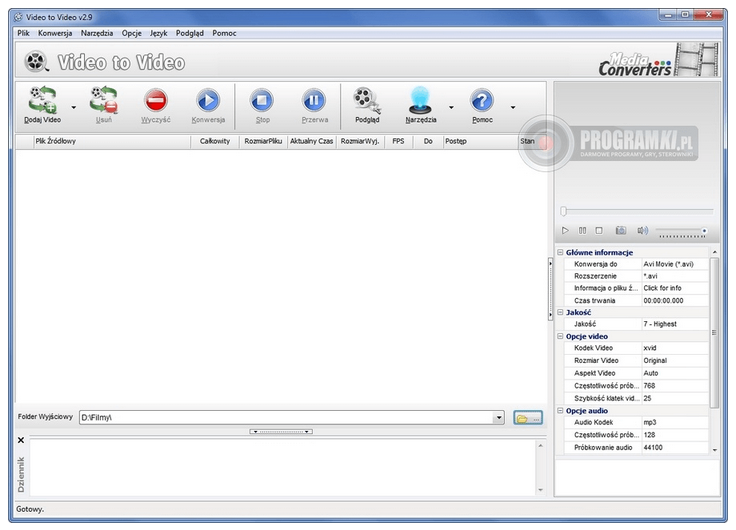Viewport: 736px width, 530px height.
Task: Browse for output folder with folder icon
Action: coord(528,418)
